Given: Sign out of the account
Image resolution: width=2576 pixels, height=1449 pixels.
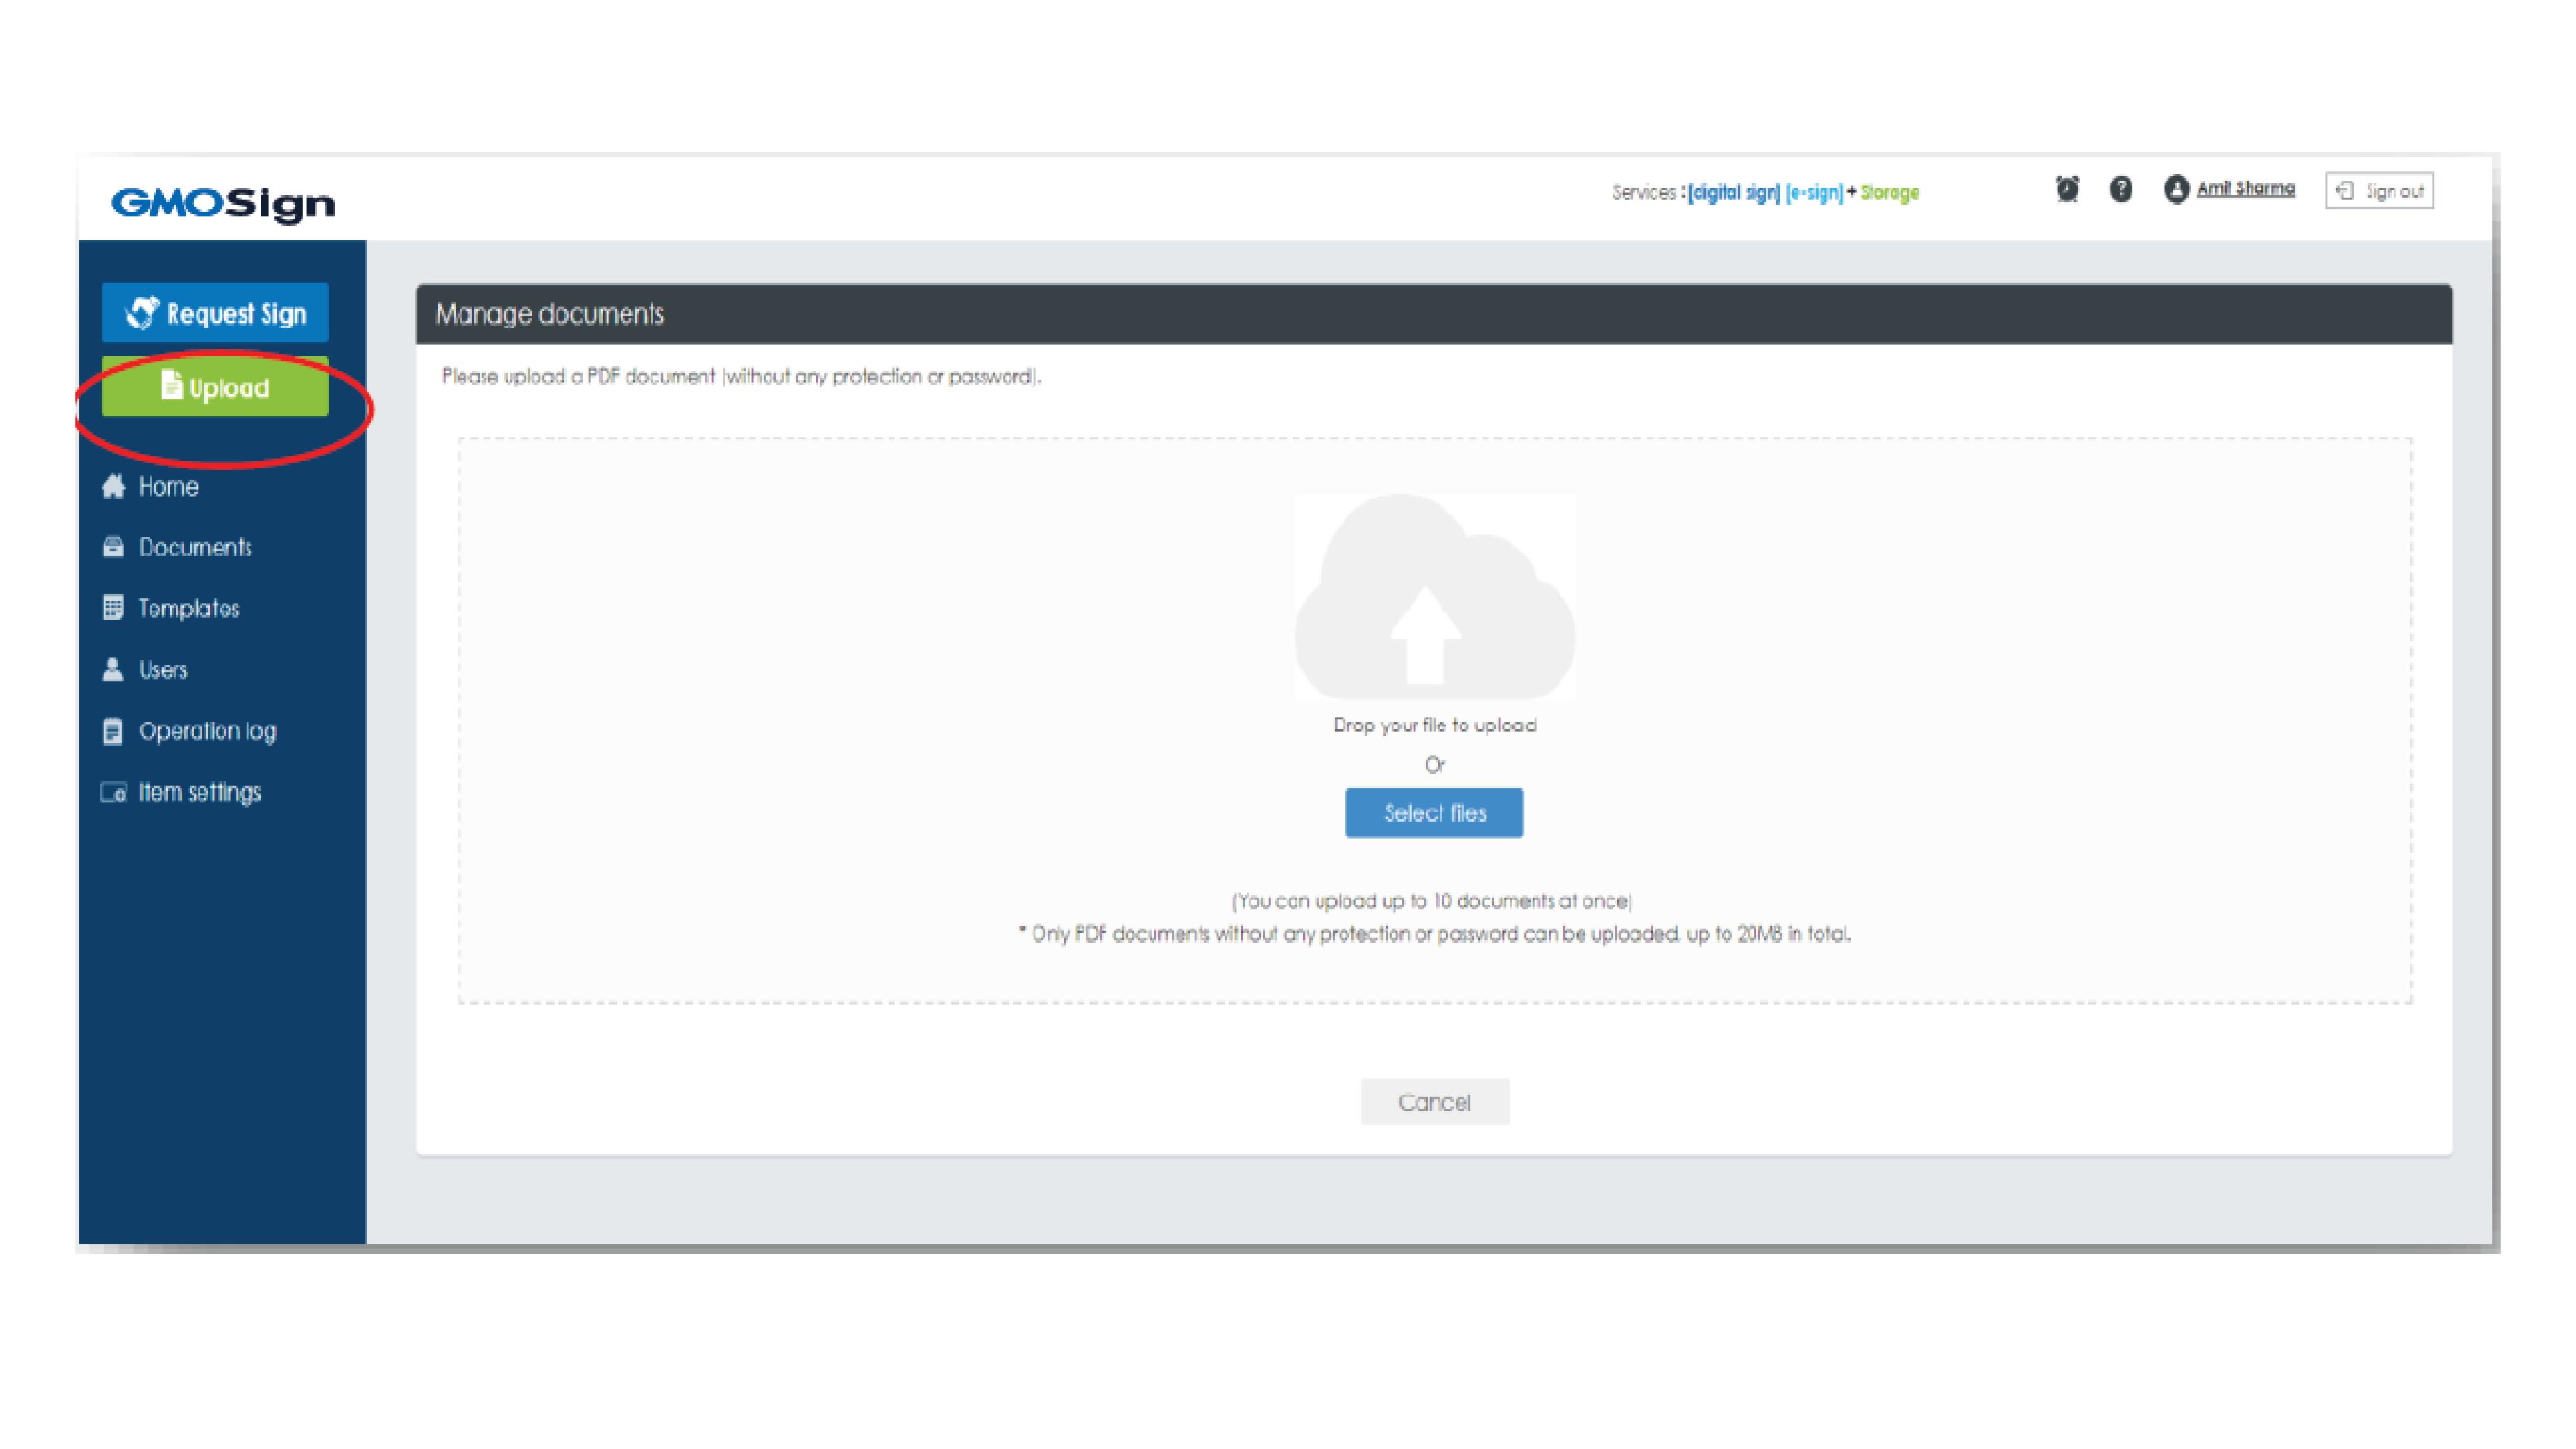Looking at the screenshot, I should coord(2379,191).
